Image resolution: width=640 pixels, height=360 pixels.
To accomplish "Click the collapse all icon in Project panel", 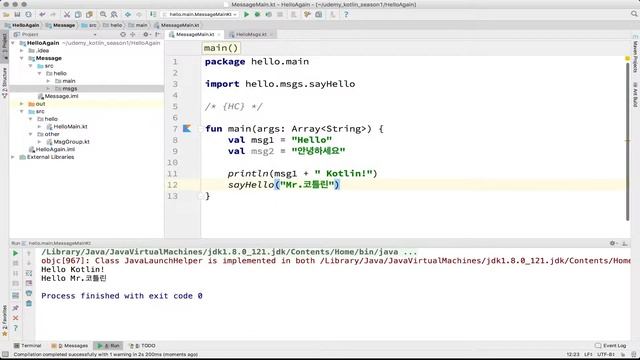I will (132, 35).
